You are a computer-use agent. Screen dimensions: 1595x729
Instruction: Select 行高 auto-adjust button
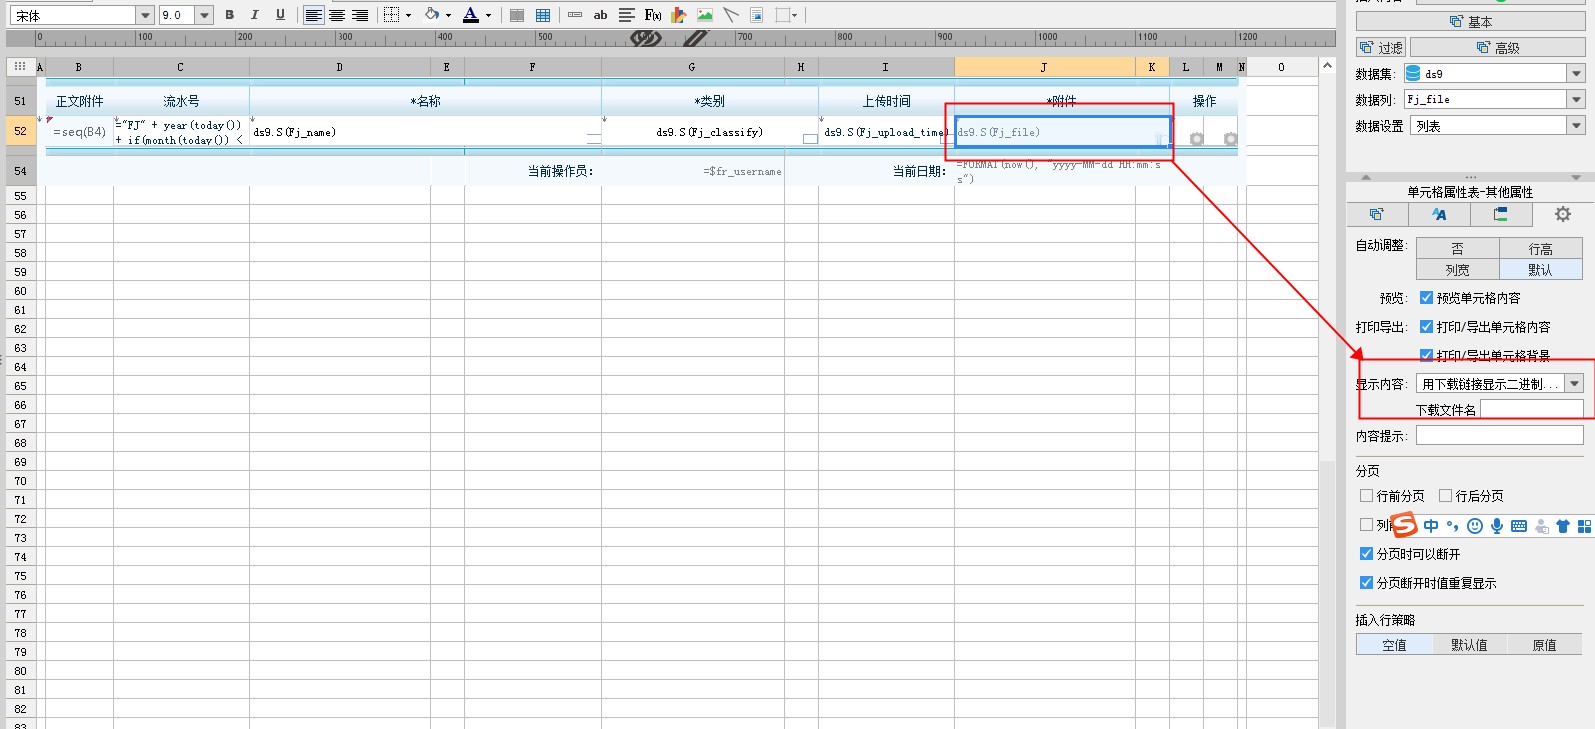coord(1540,249)
